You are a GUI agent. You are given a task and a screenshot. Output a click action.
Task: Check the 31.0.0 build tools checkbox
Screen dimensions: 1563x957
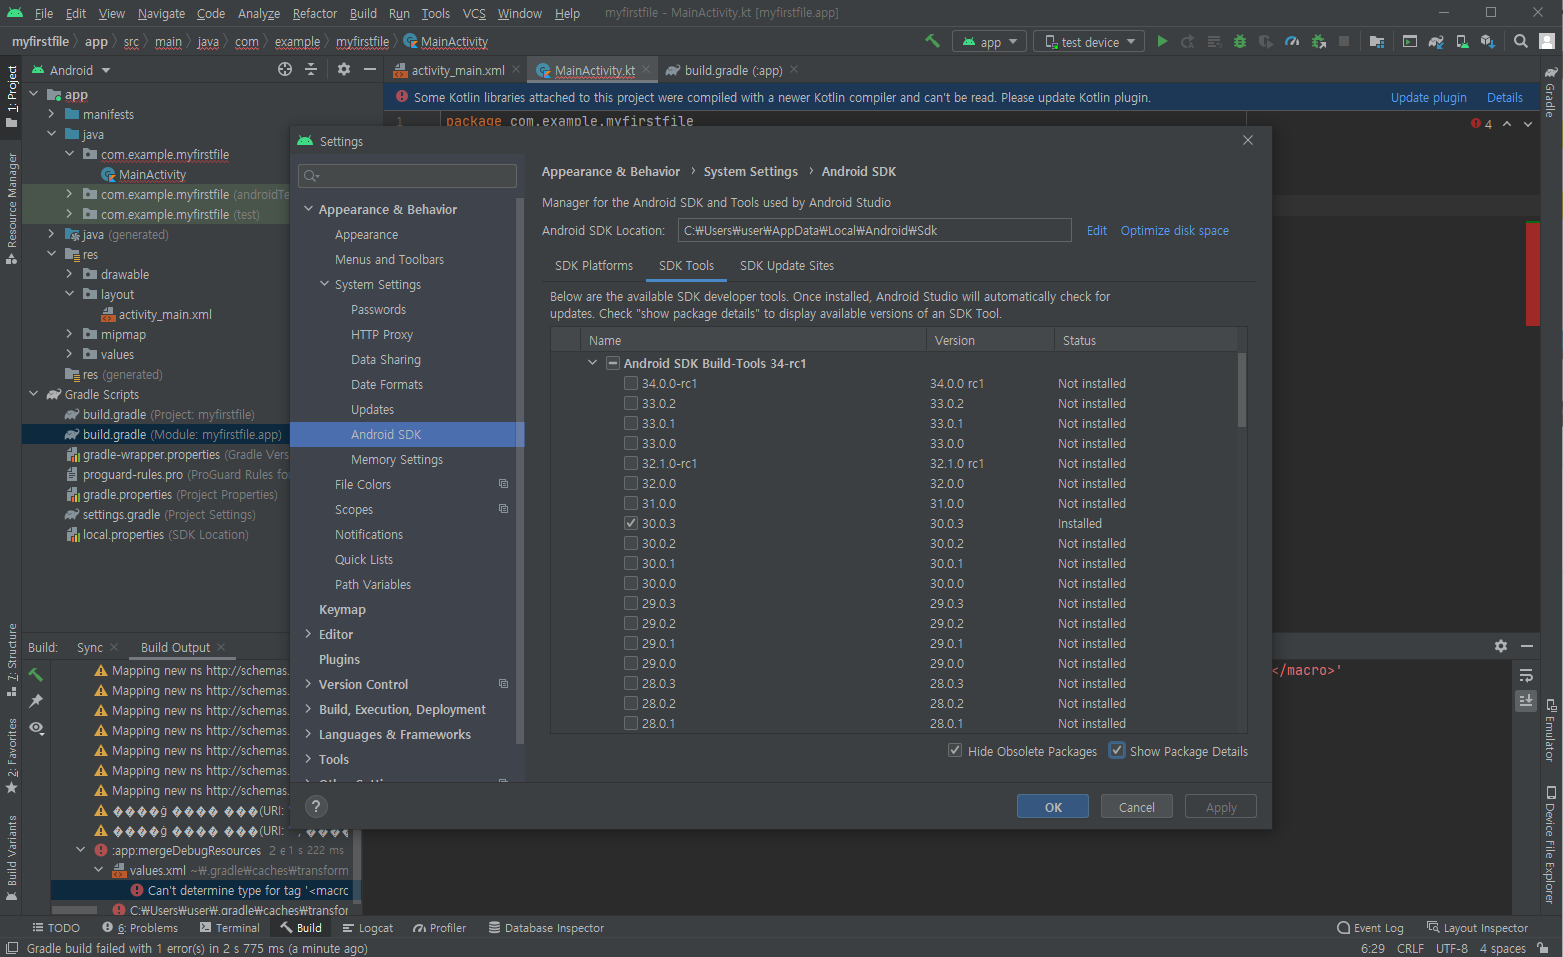631,503
